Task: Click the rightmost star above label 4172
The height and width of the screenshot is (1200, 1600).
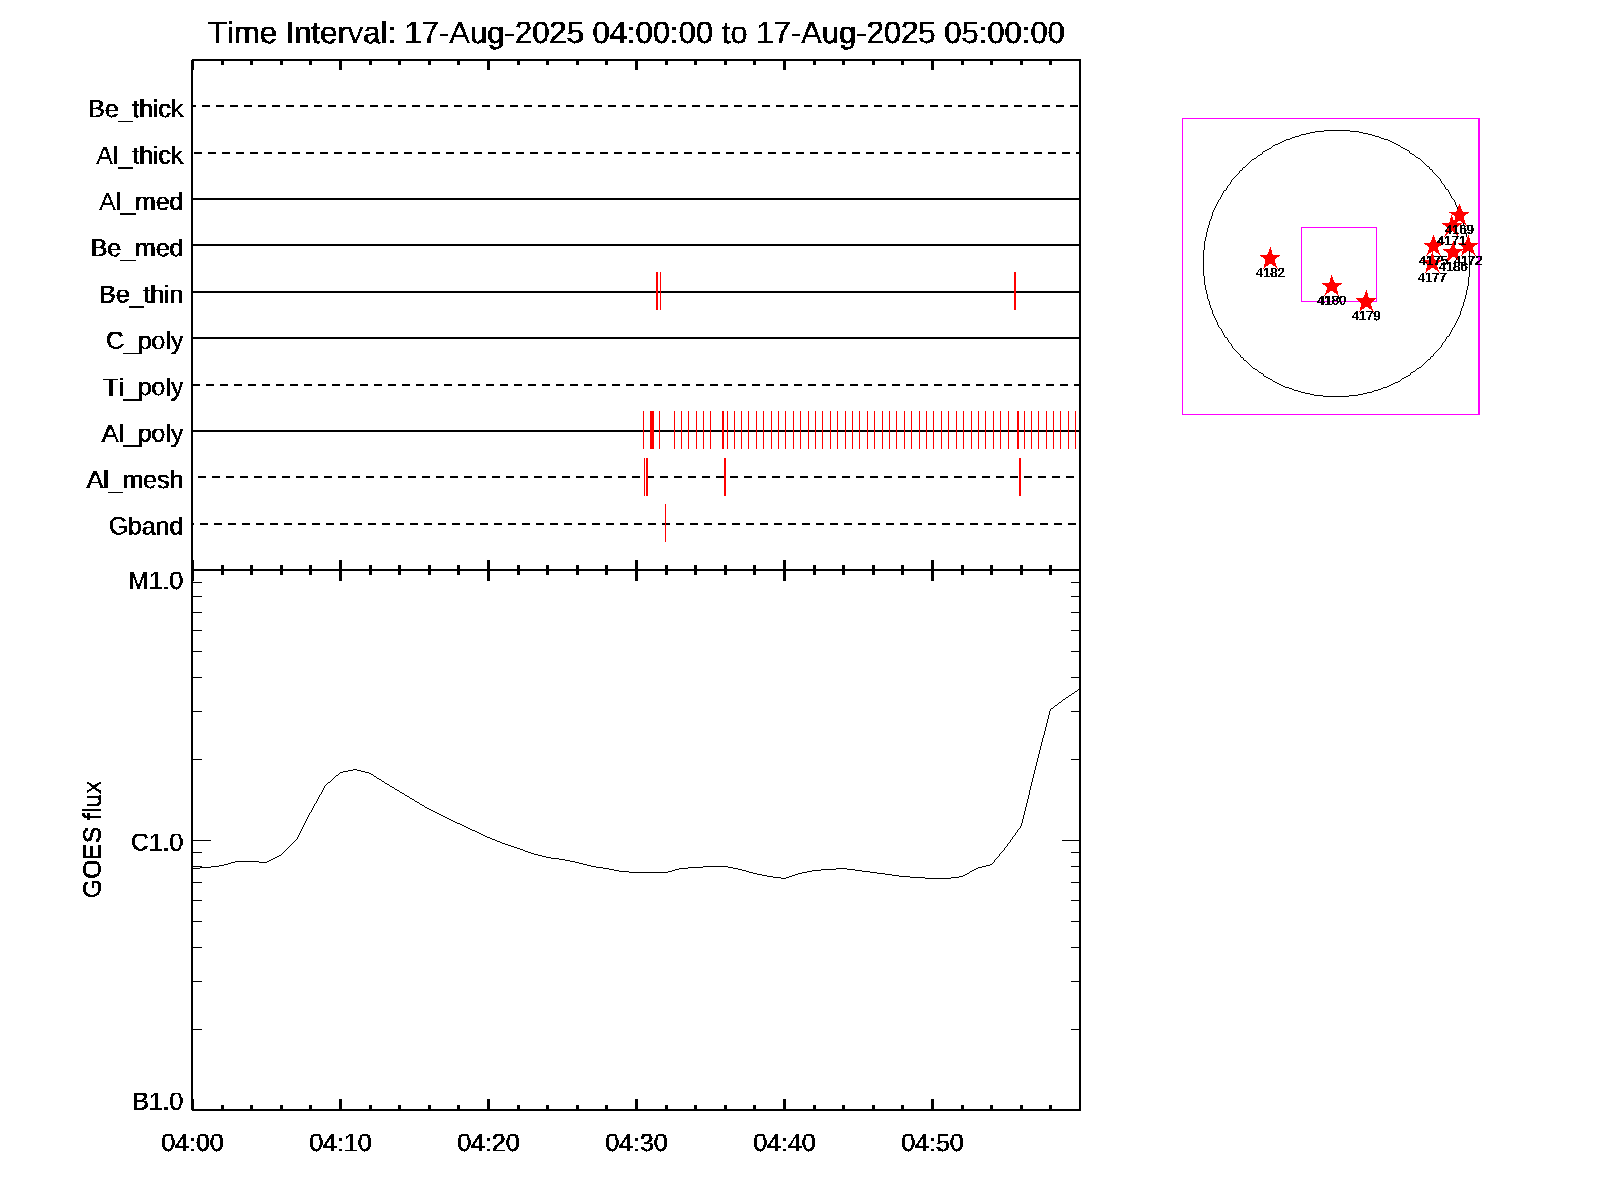Action: tap(1468, 247)
